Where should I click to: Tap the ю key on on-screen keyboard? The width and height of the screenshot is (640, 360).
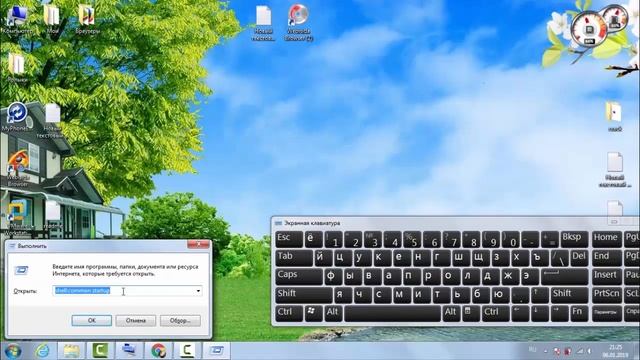[x=500, y=295]
